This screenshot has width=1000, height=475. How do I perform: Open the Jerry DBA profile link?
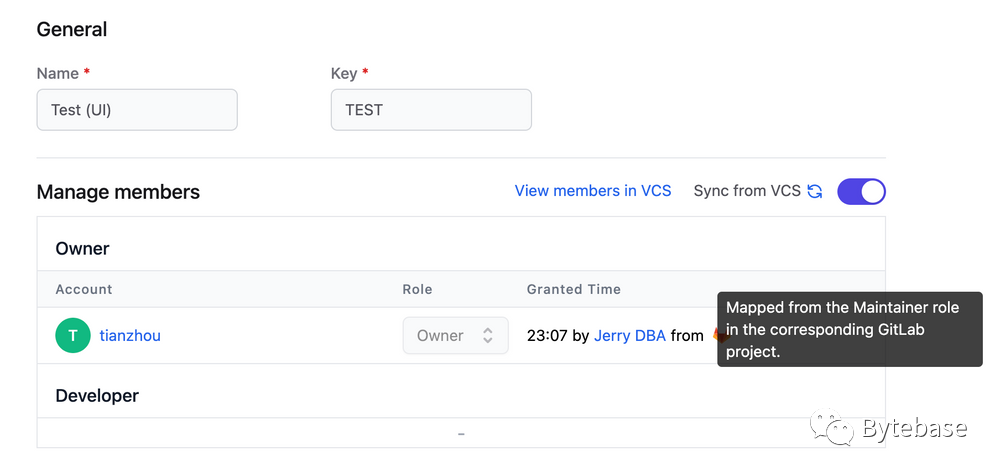[630, 336]
